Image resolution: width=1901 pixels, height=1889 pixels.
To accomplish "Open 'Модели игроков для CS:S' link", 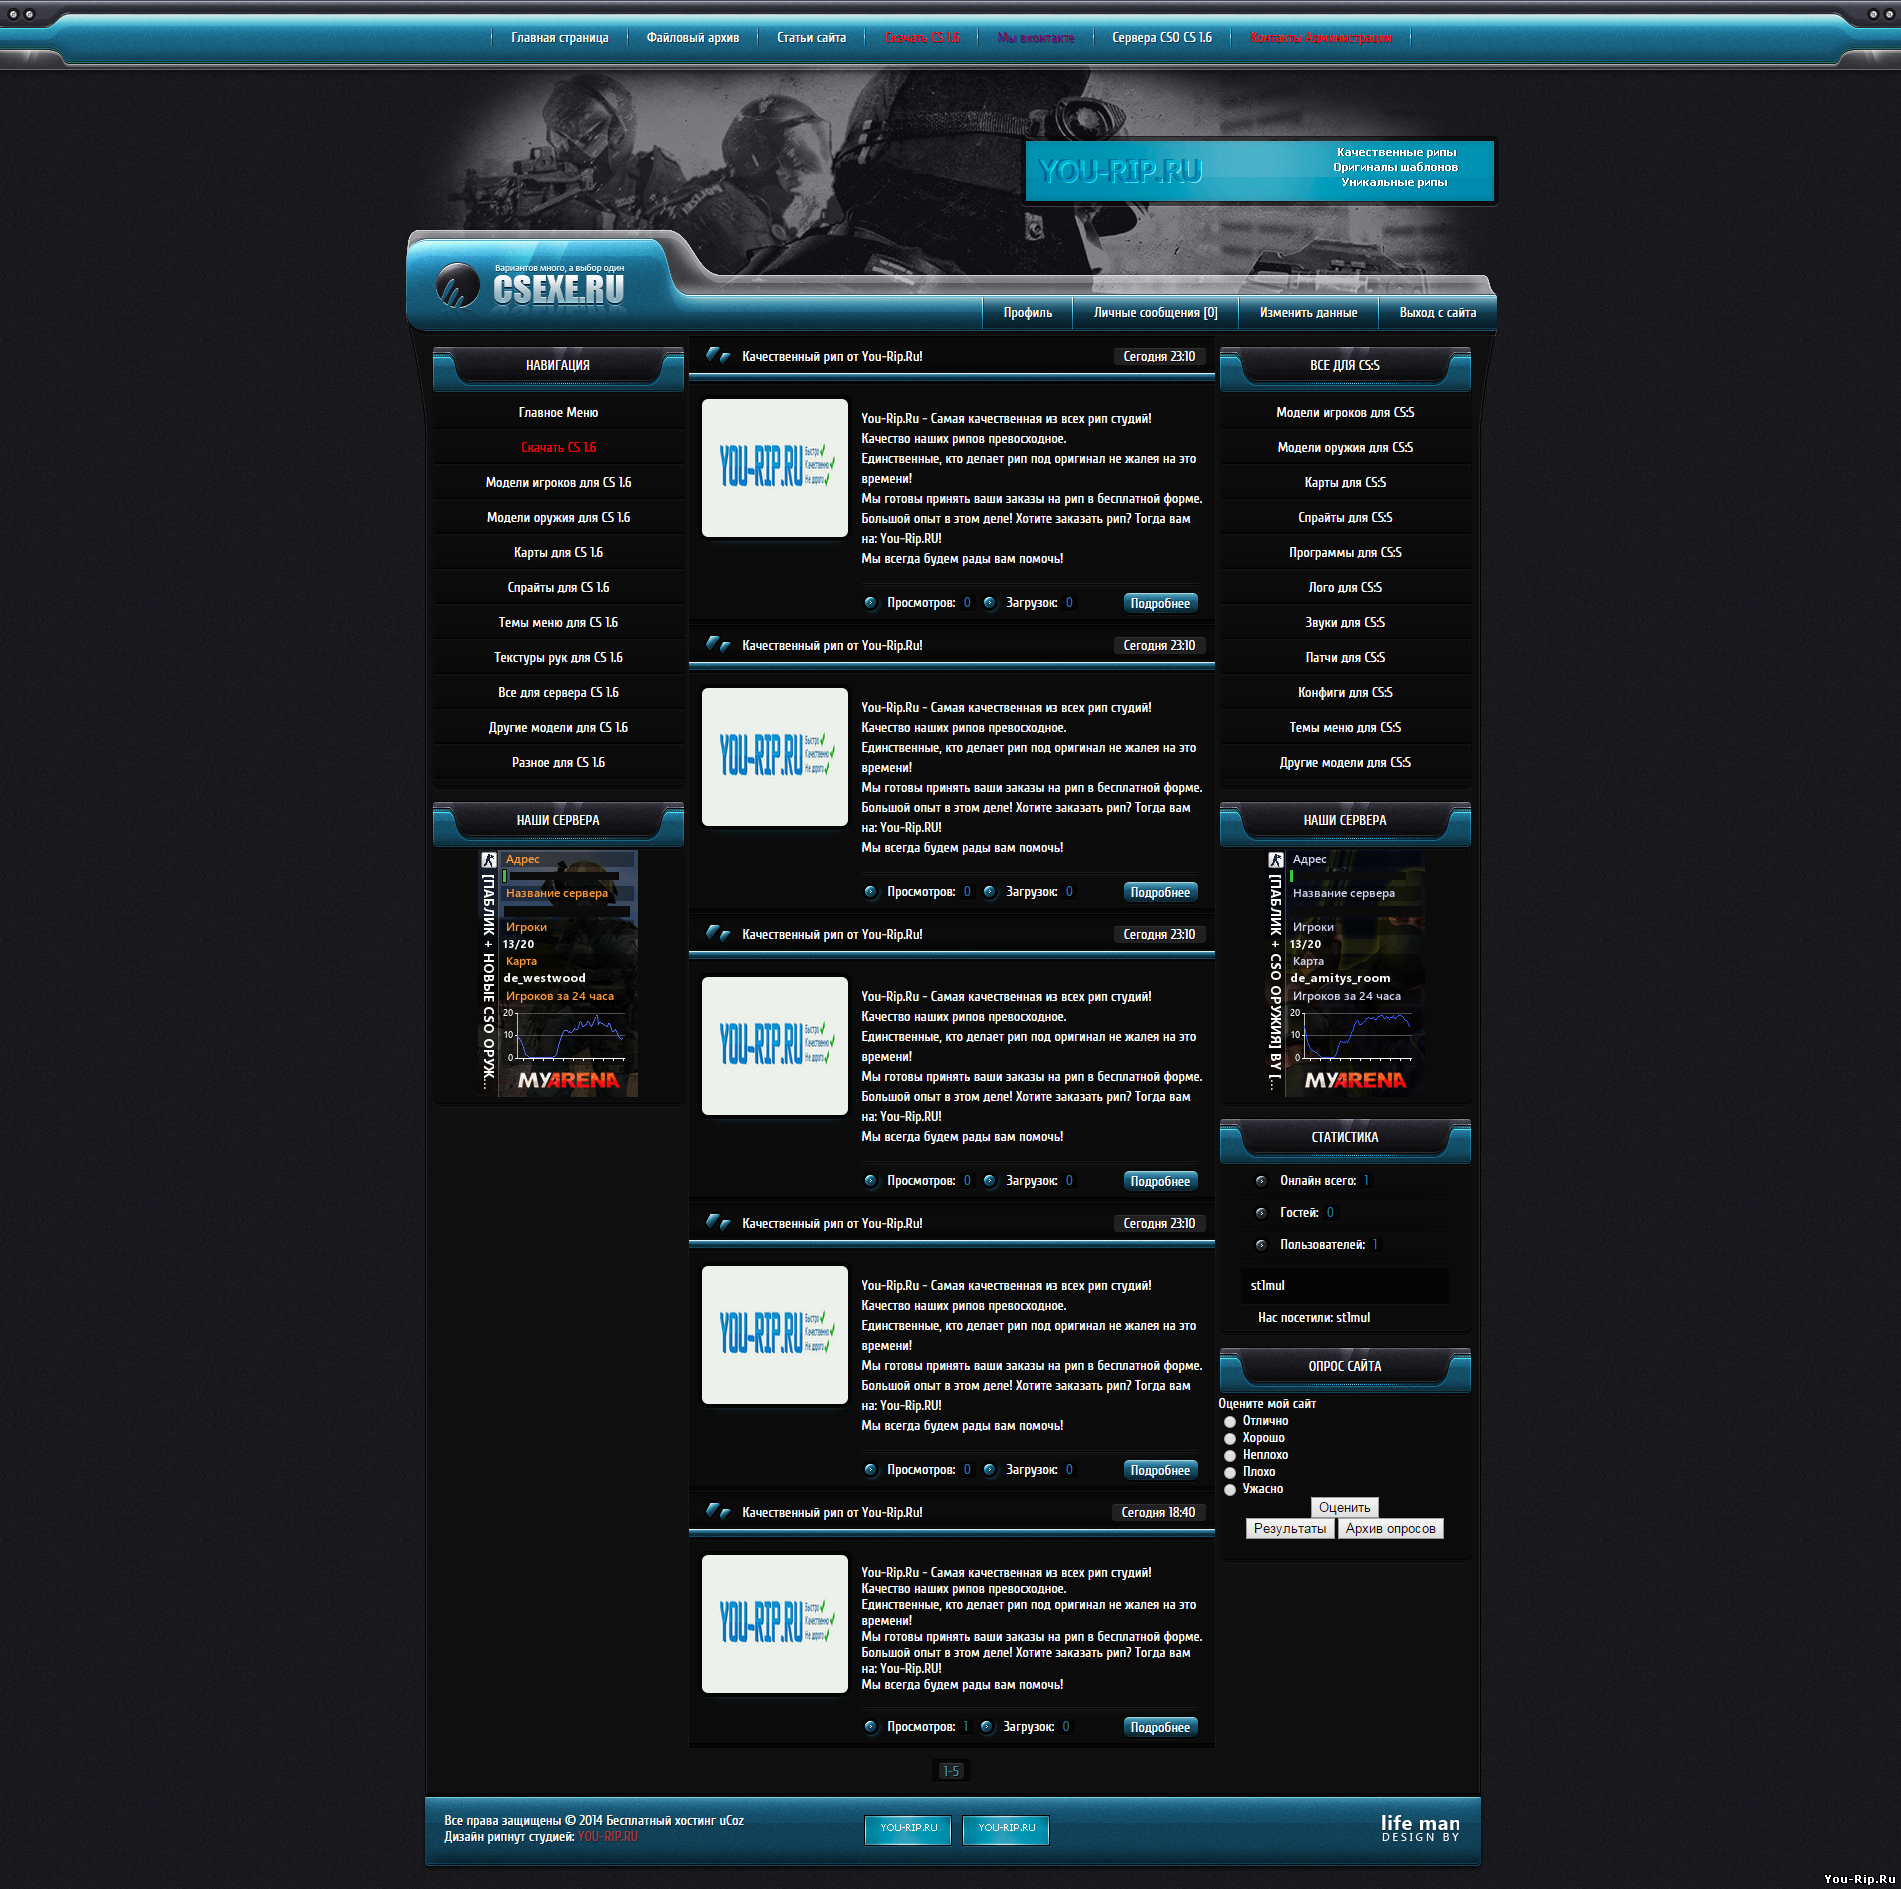I will coord(1345,413).
